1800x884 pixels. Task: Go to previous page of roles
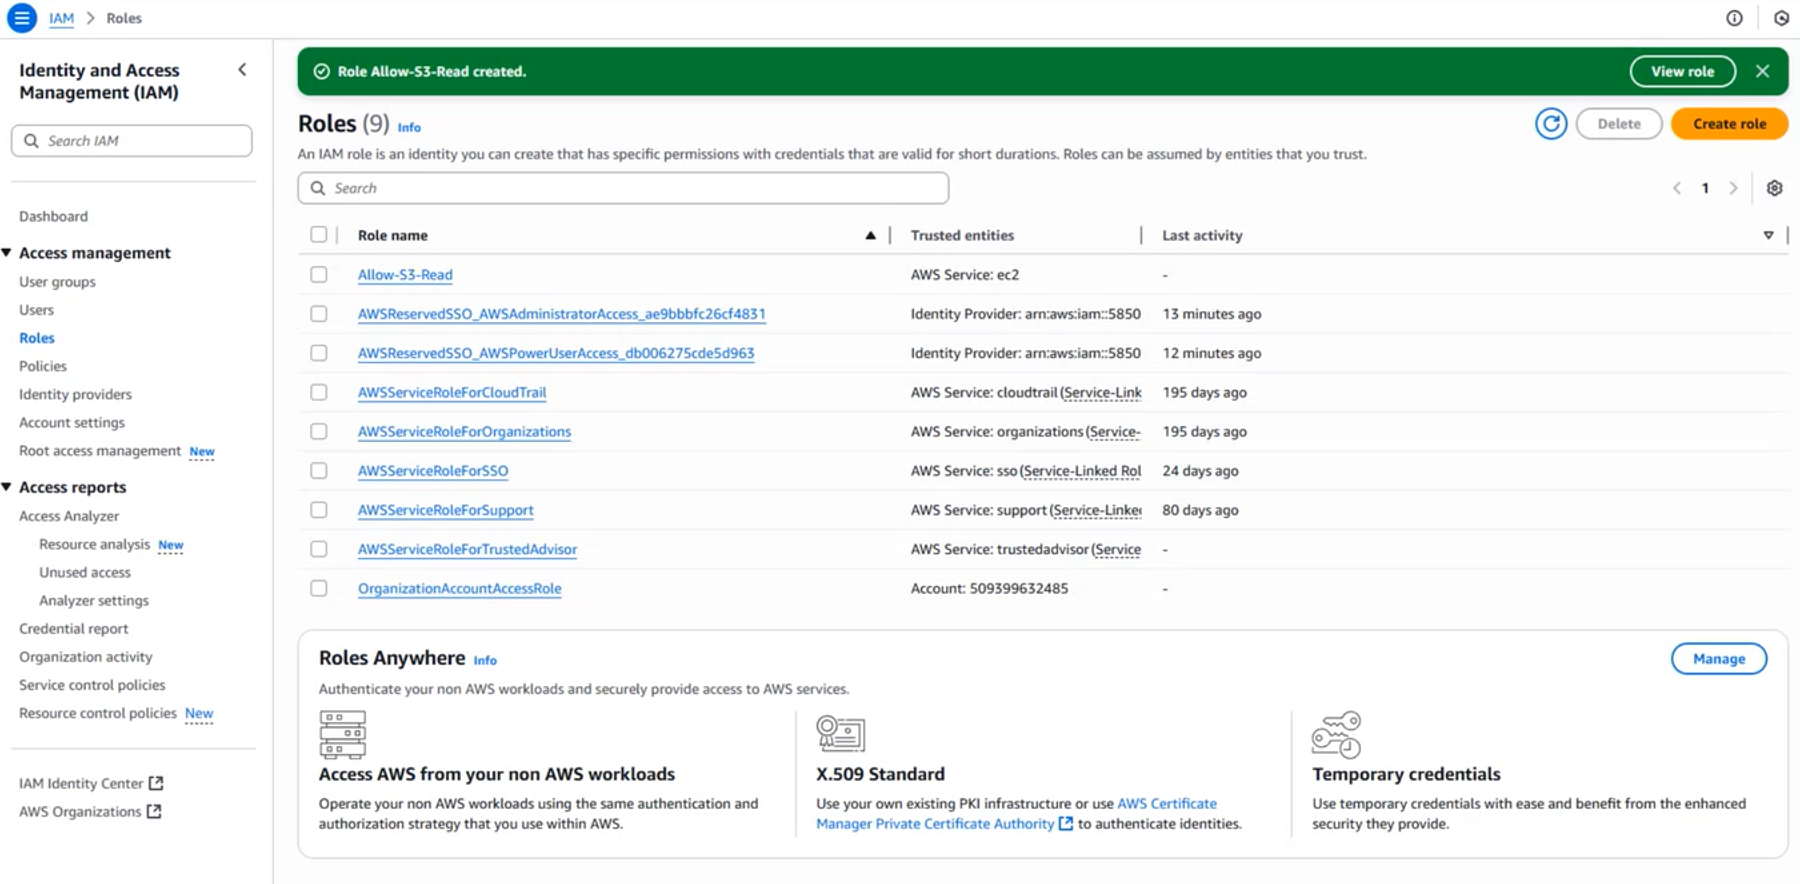click(x=1677, y=188)
